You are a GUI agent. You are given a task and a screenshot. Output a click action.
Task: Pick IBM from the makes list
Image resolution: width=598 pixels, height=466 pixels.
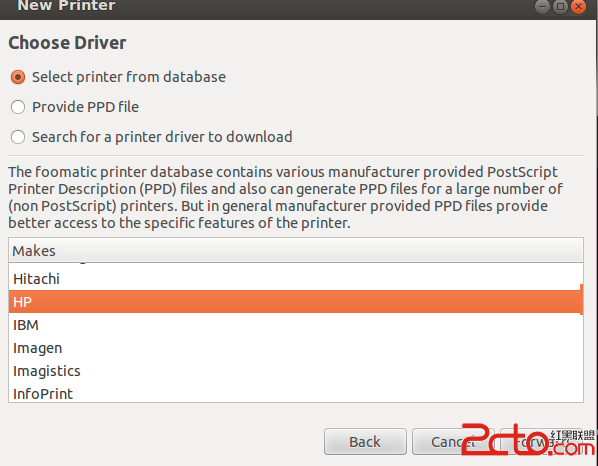pyautogui.click(x=296, y=325)
